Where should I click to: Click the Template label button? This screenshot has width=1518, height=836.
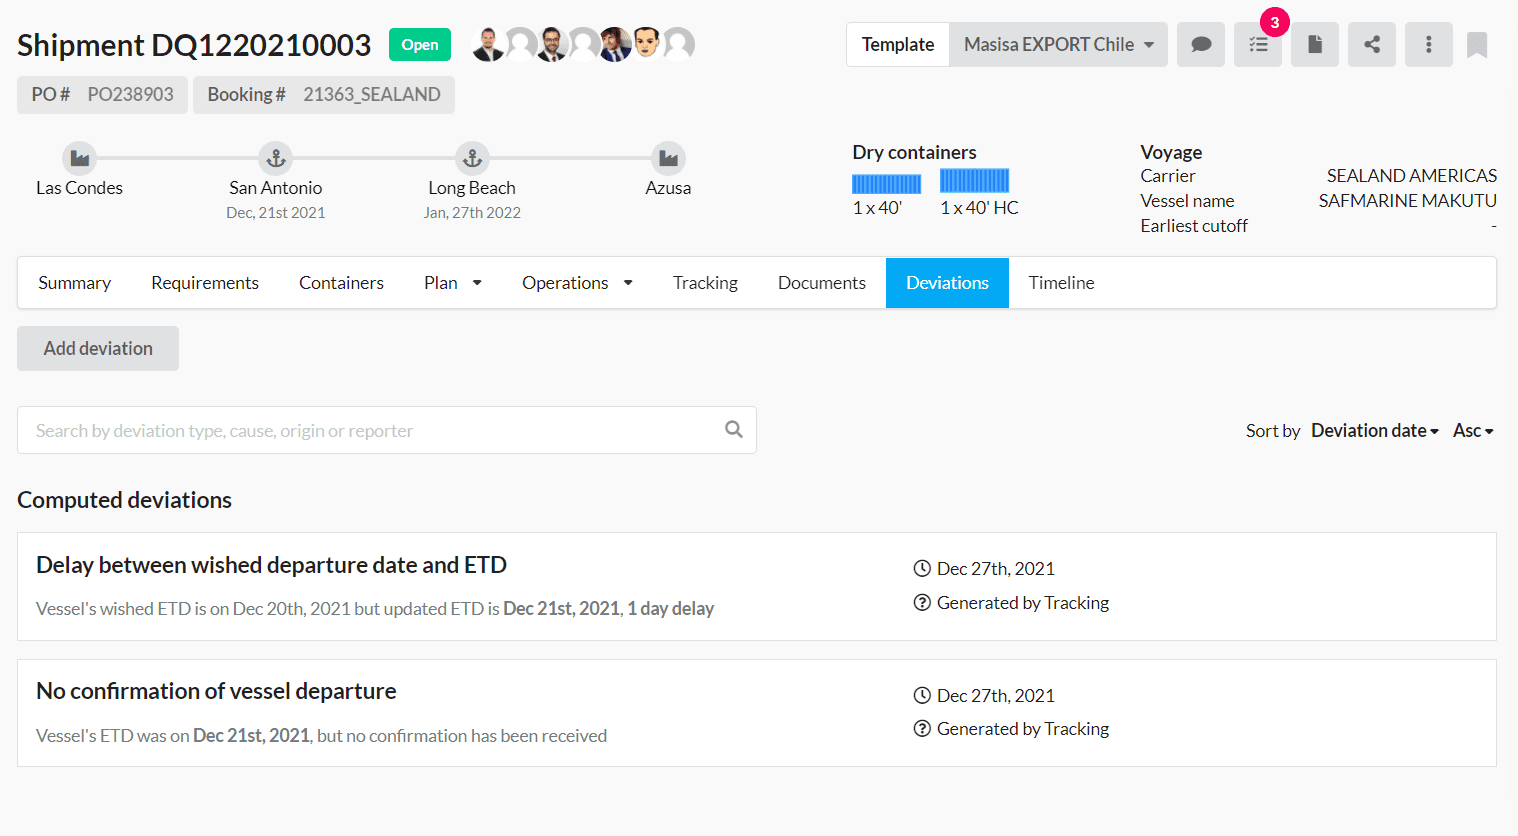898,45
